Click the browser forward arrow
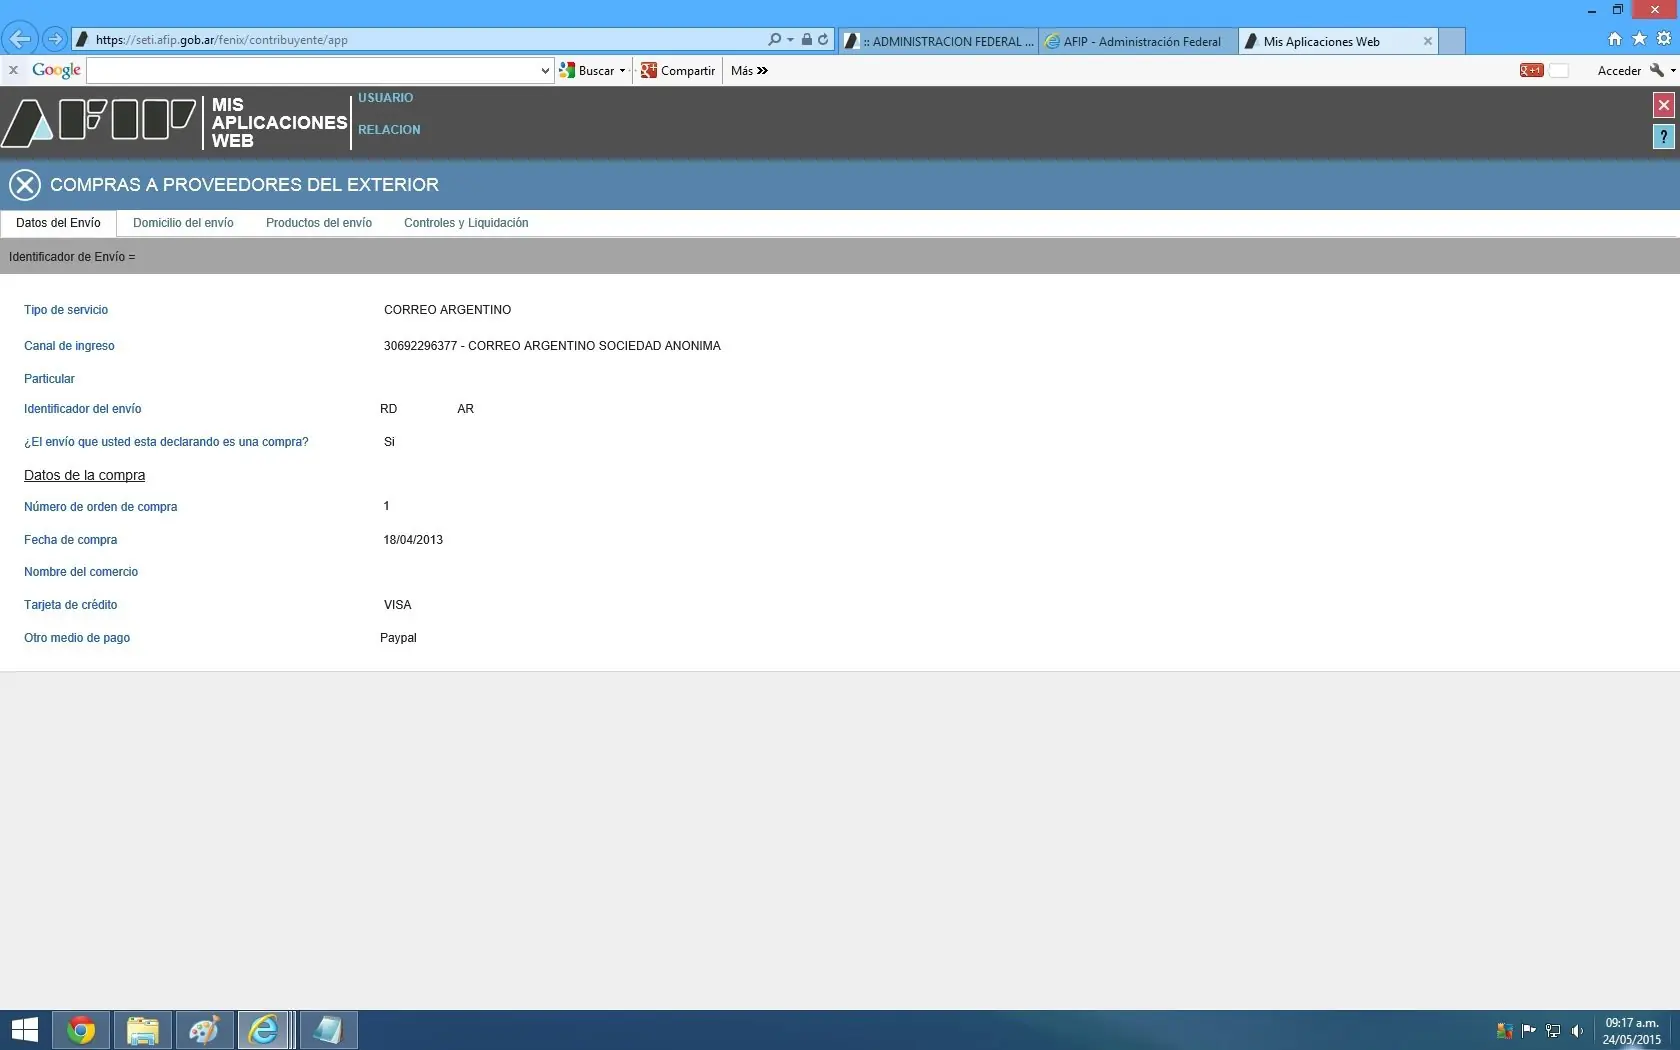Image resolution: width=1680 pixels, height=1050 pixels. (55, 40)
